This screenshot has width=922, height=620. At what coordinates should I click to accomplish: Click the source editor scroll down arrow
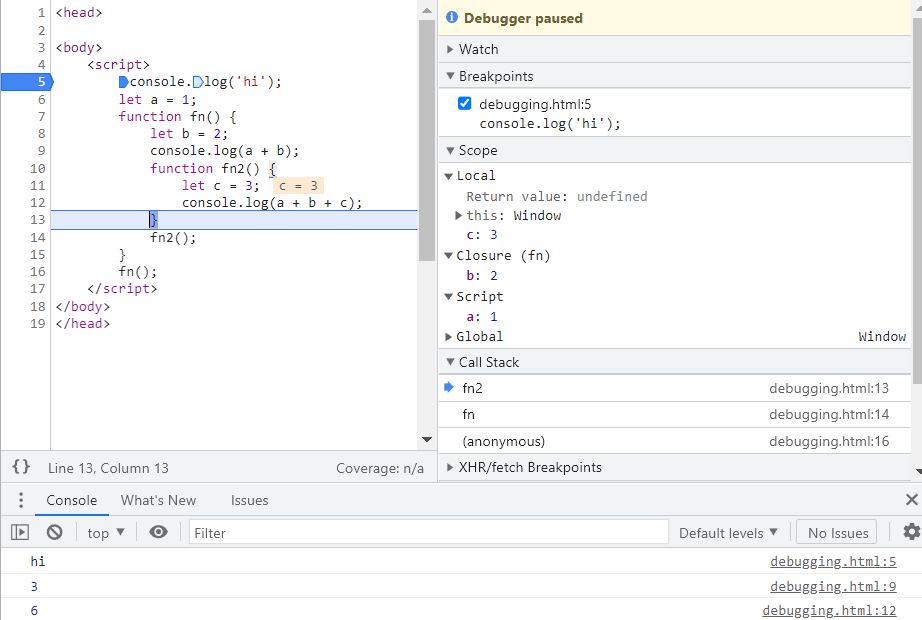click(427, 440)
